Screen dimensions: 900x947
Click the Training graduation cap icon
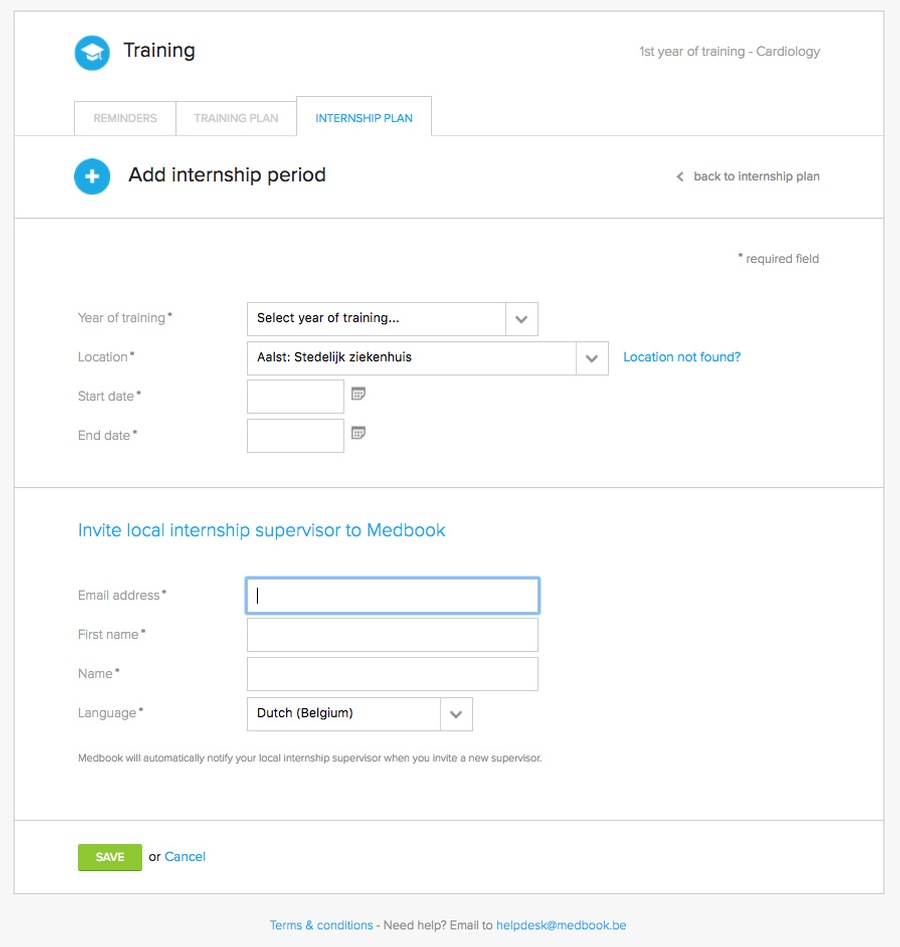(x=92, y=53)
